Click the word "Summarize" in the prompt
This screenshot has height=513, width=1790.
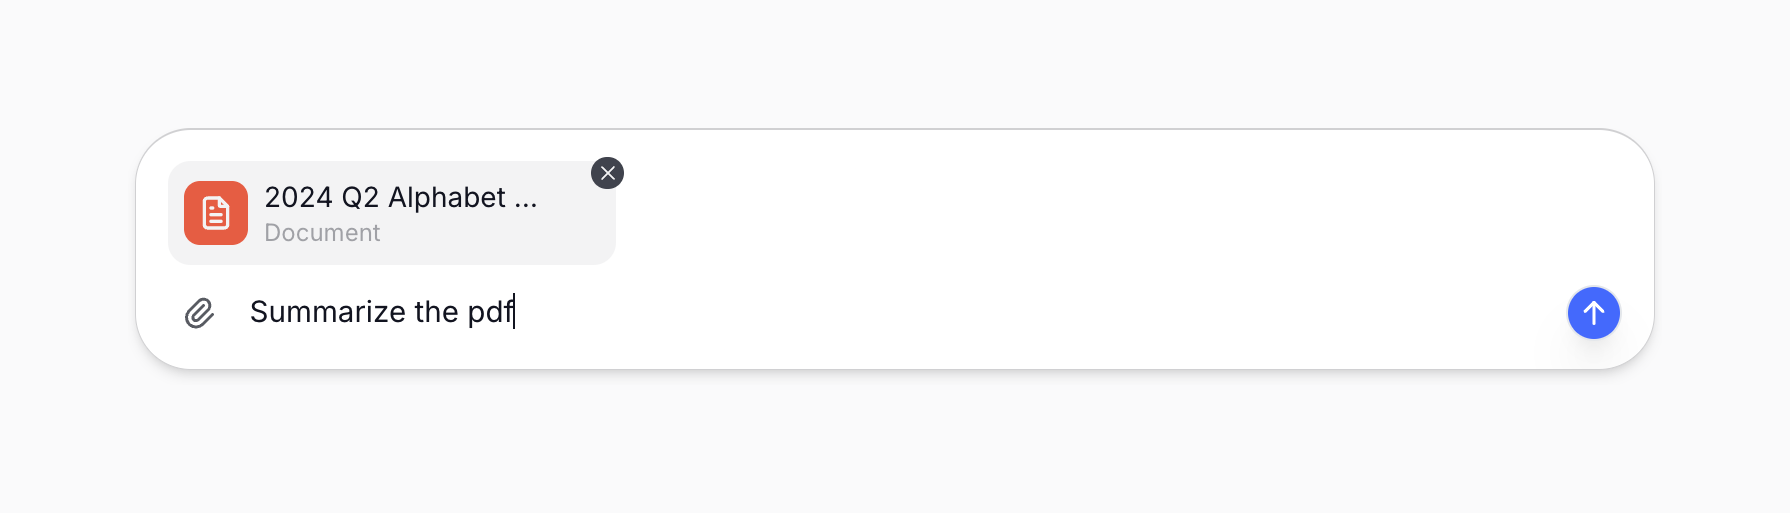tap(327, 312)
